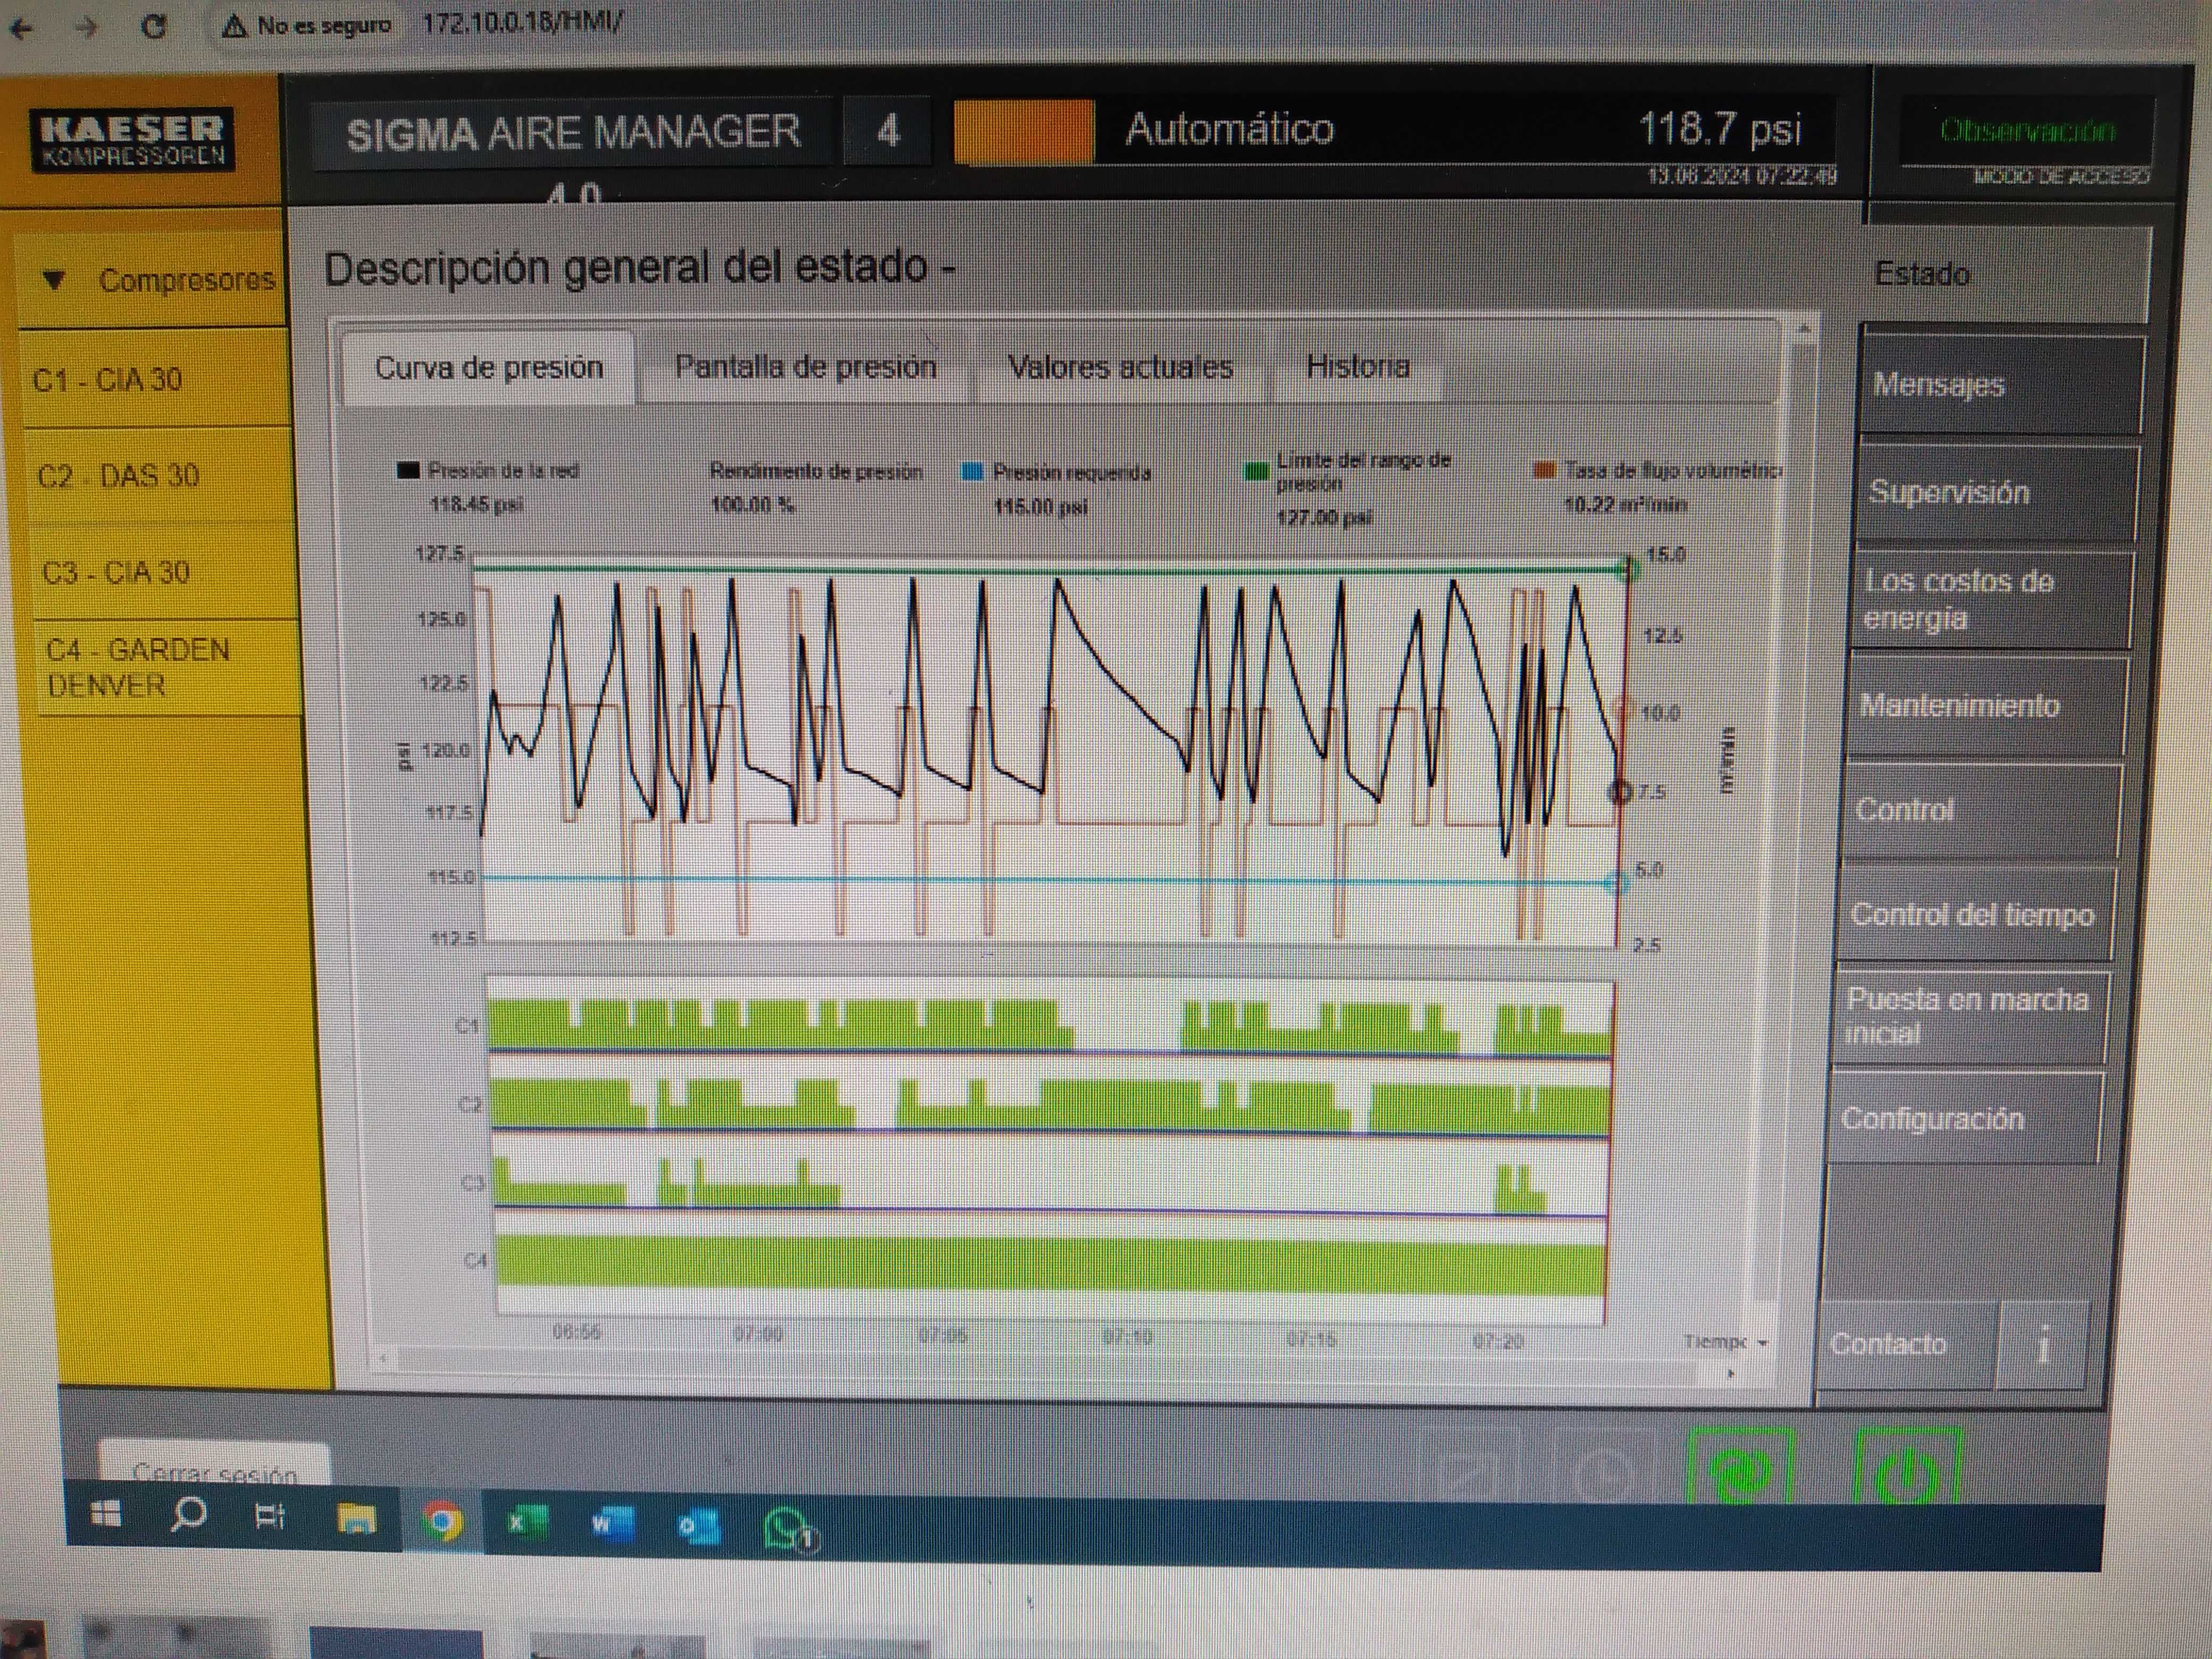Click the Kaeser Kompressoren logo
2212x1659 pixels.
132,141
